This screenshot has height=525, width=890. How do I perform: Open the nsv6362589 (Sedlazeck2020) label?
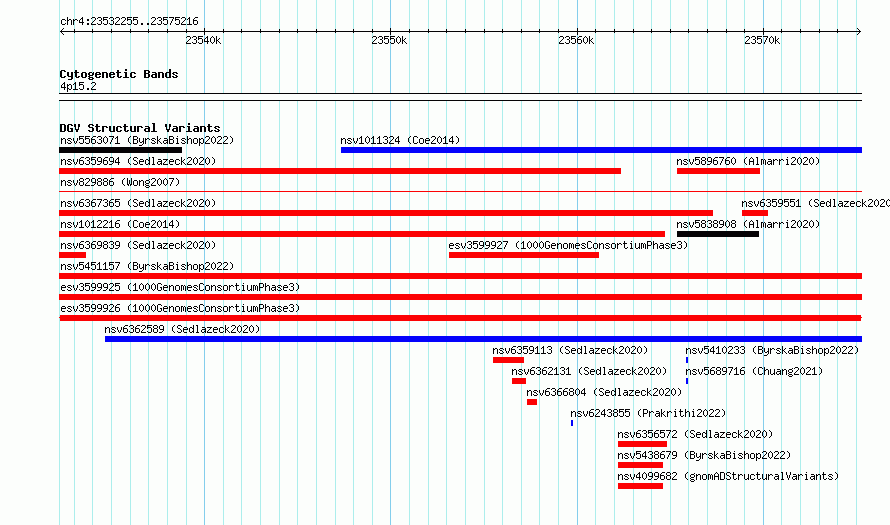182,329
